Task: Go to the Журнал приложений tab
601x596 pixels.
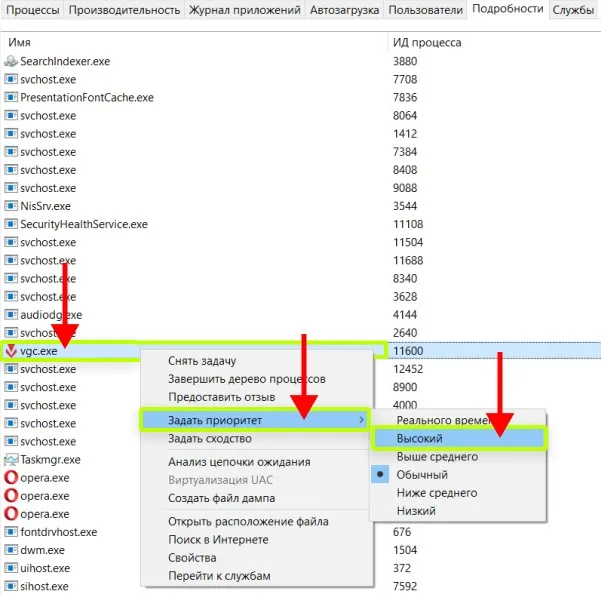Action: click(x=245, y=10)
